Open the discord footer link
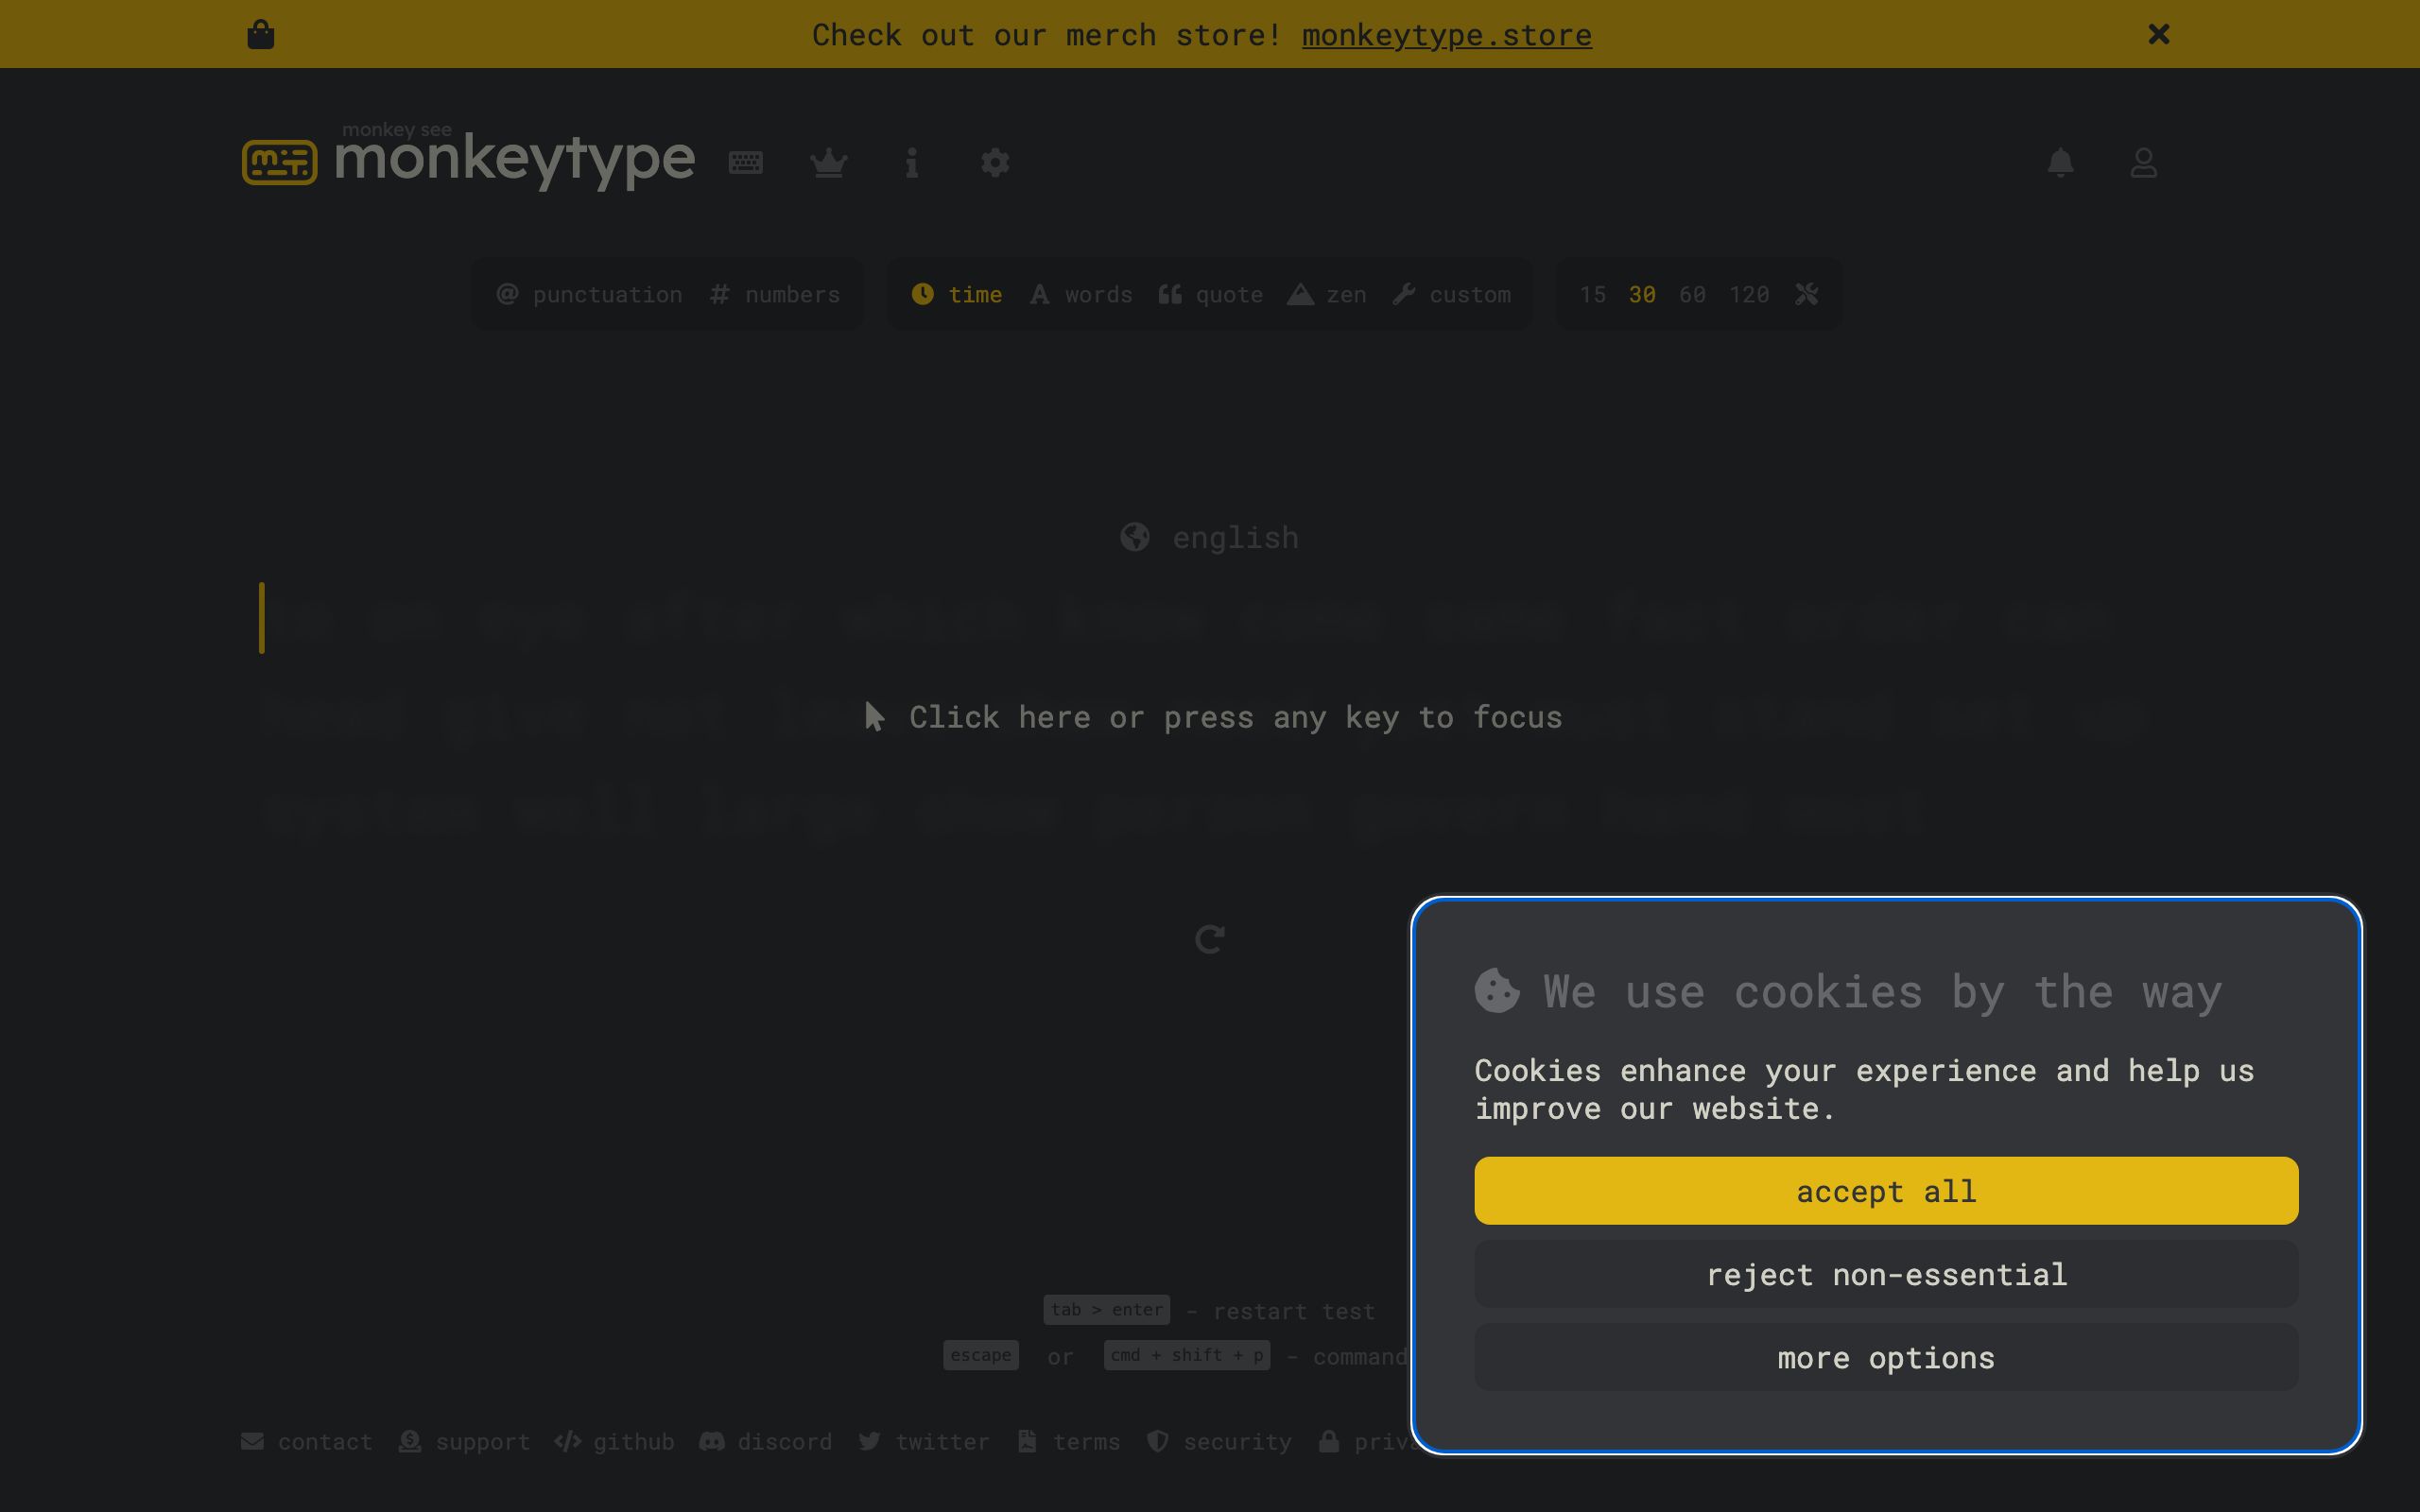Screen dimensions: 2420x1512 766,1441
